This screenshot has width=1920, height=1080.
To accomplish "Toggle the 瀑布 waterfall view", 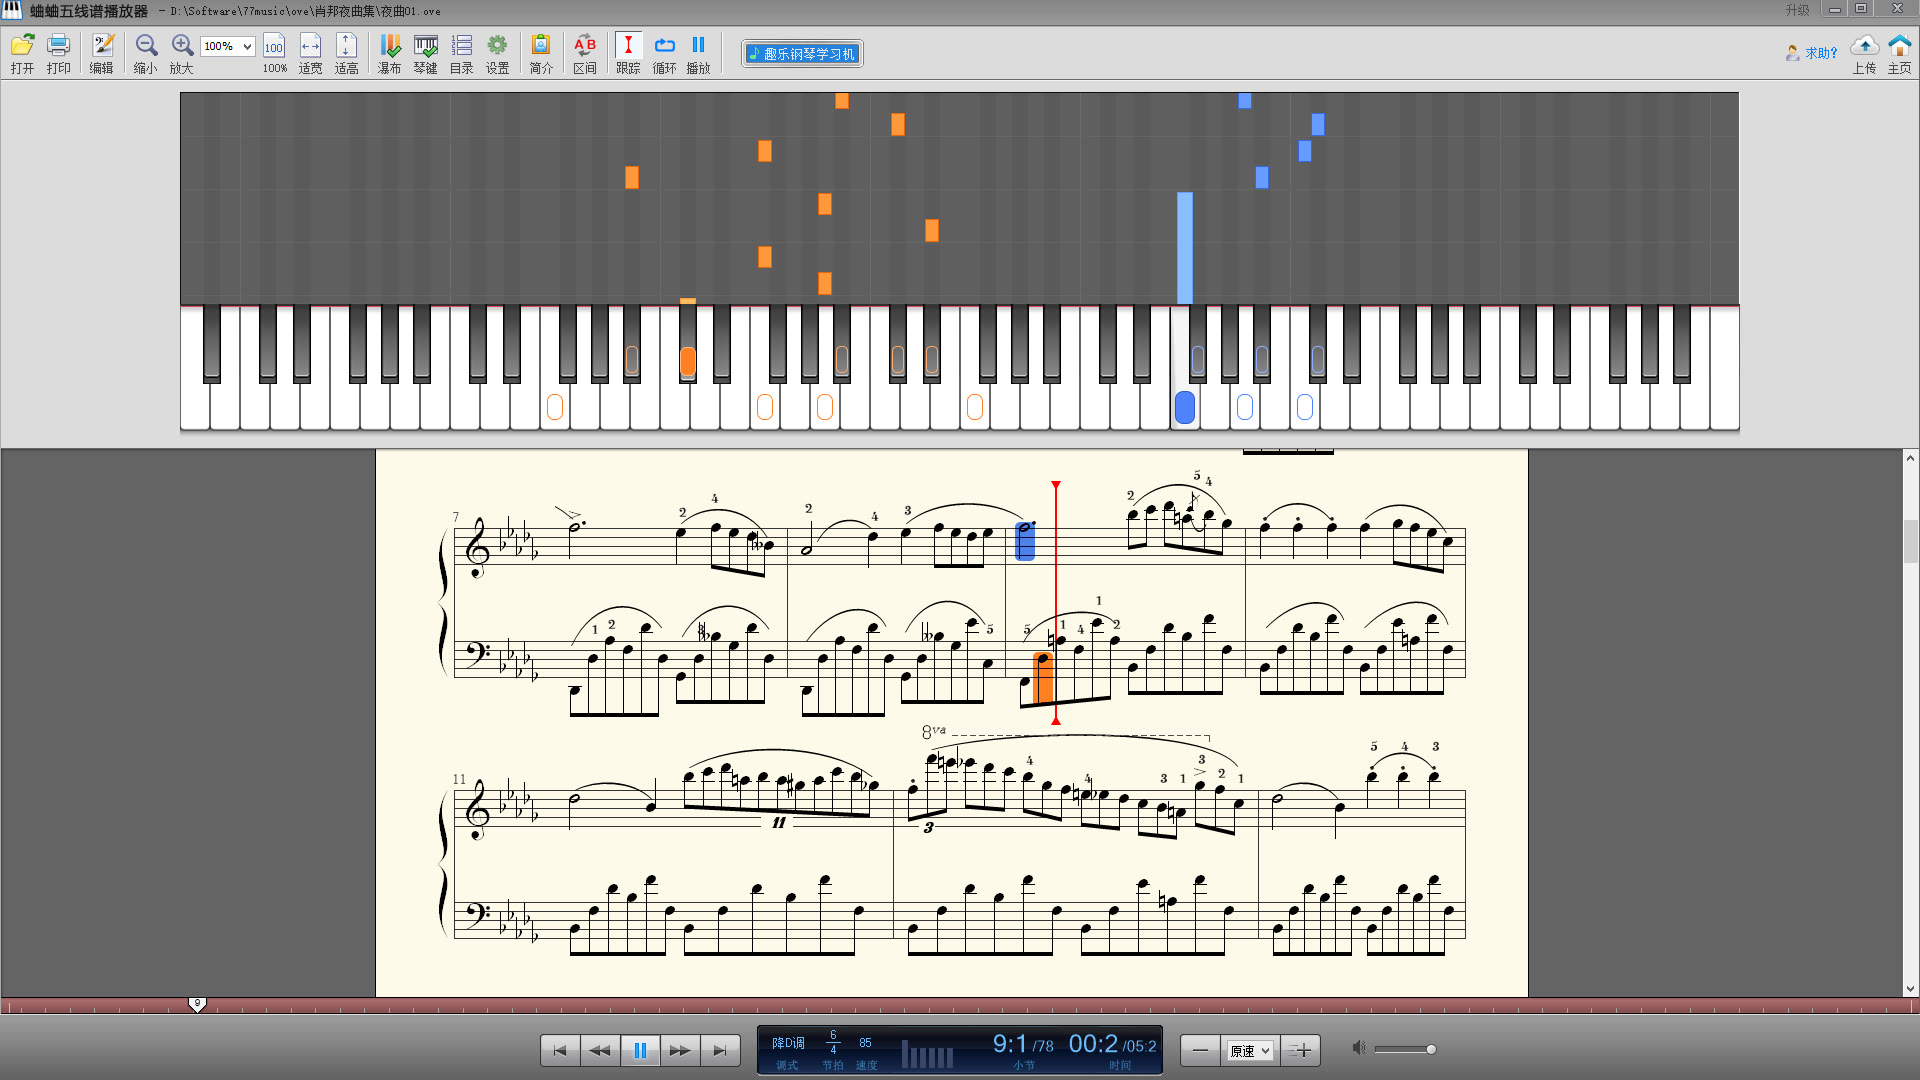I will 390,53.
